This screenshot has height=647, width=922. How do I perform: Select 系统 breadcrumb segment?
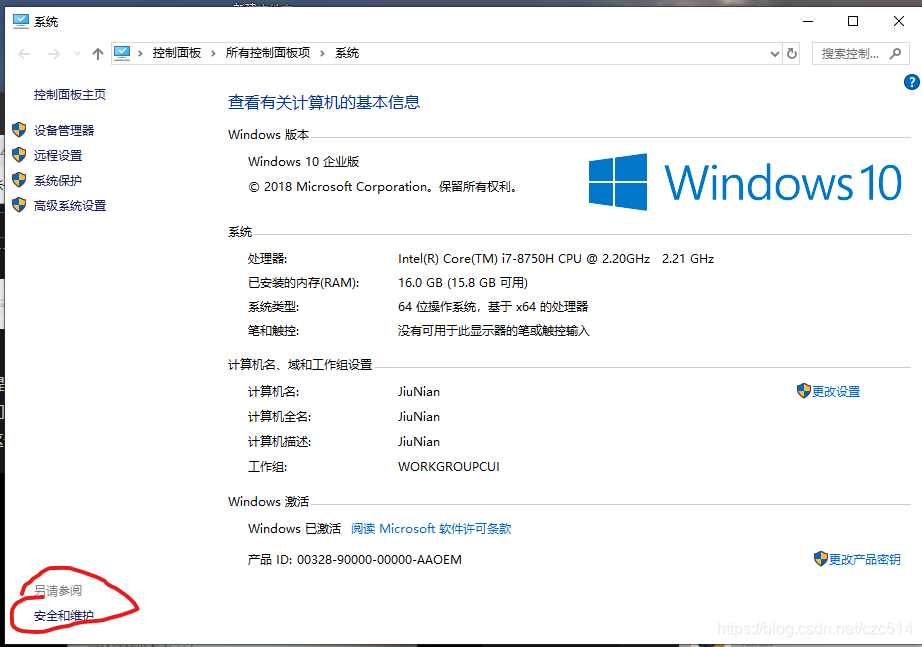pos(347,53)
